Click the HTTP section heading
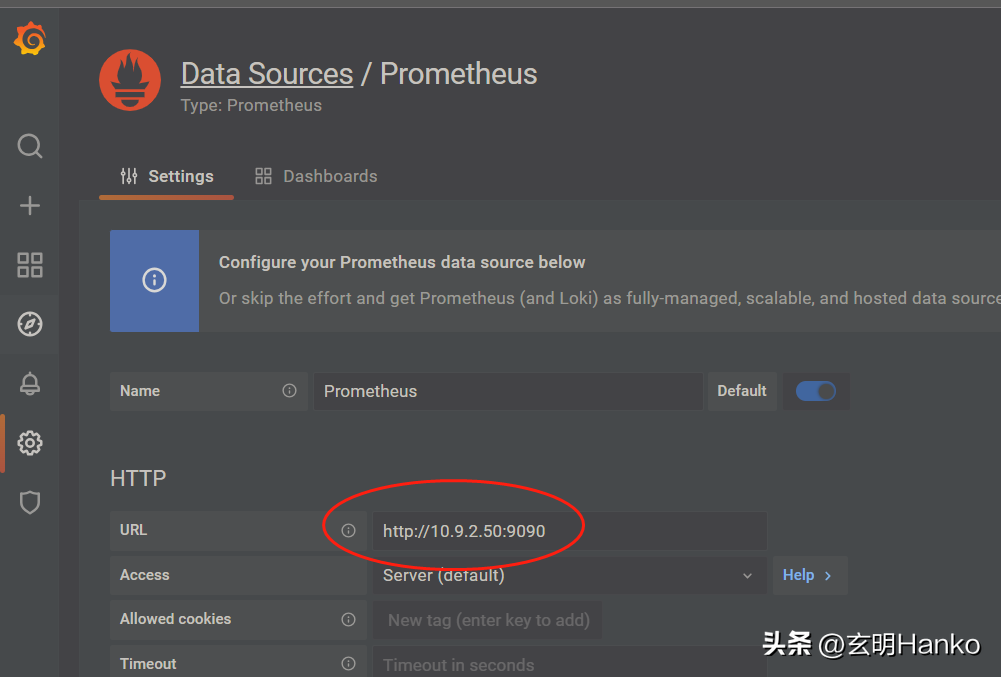This screenshot has width=1001, height=677. (138, 478)
